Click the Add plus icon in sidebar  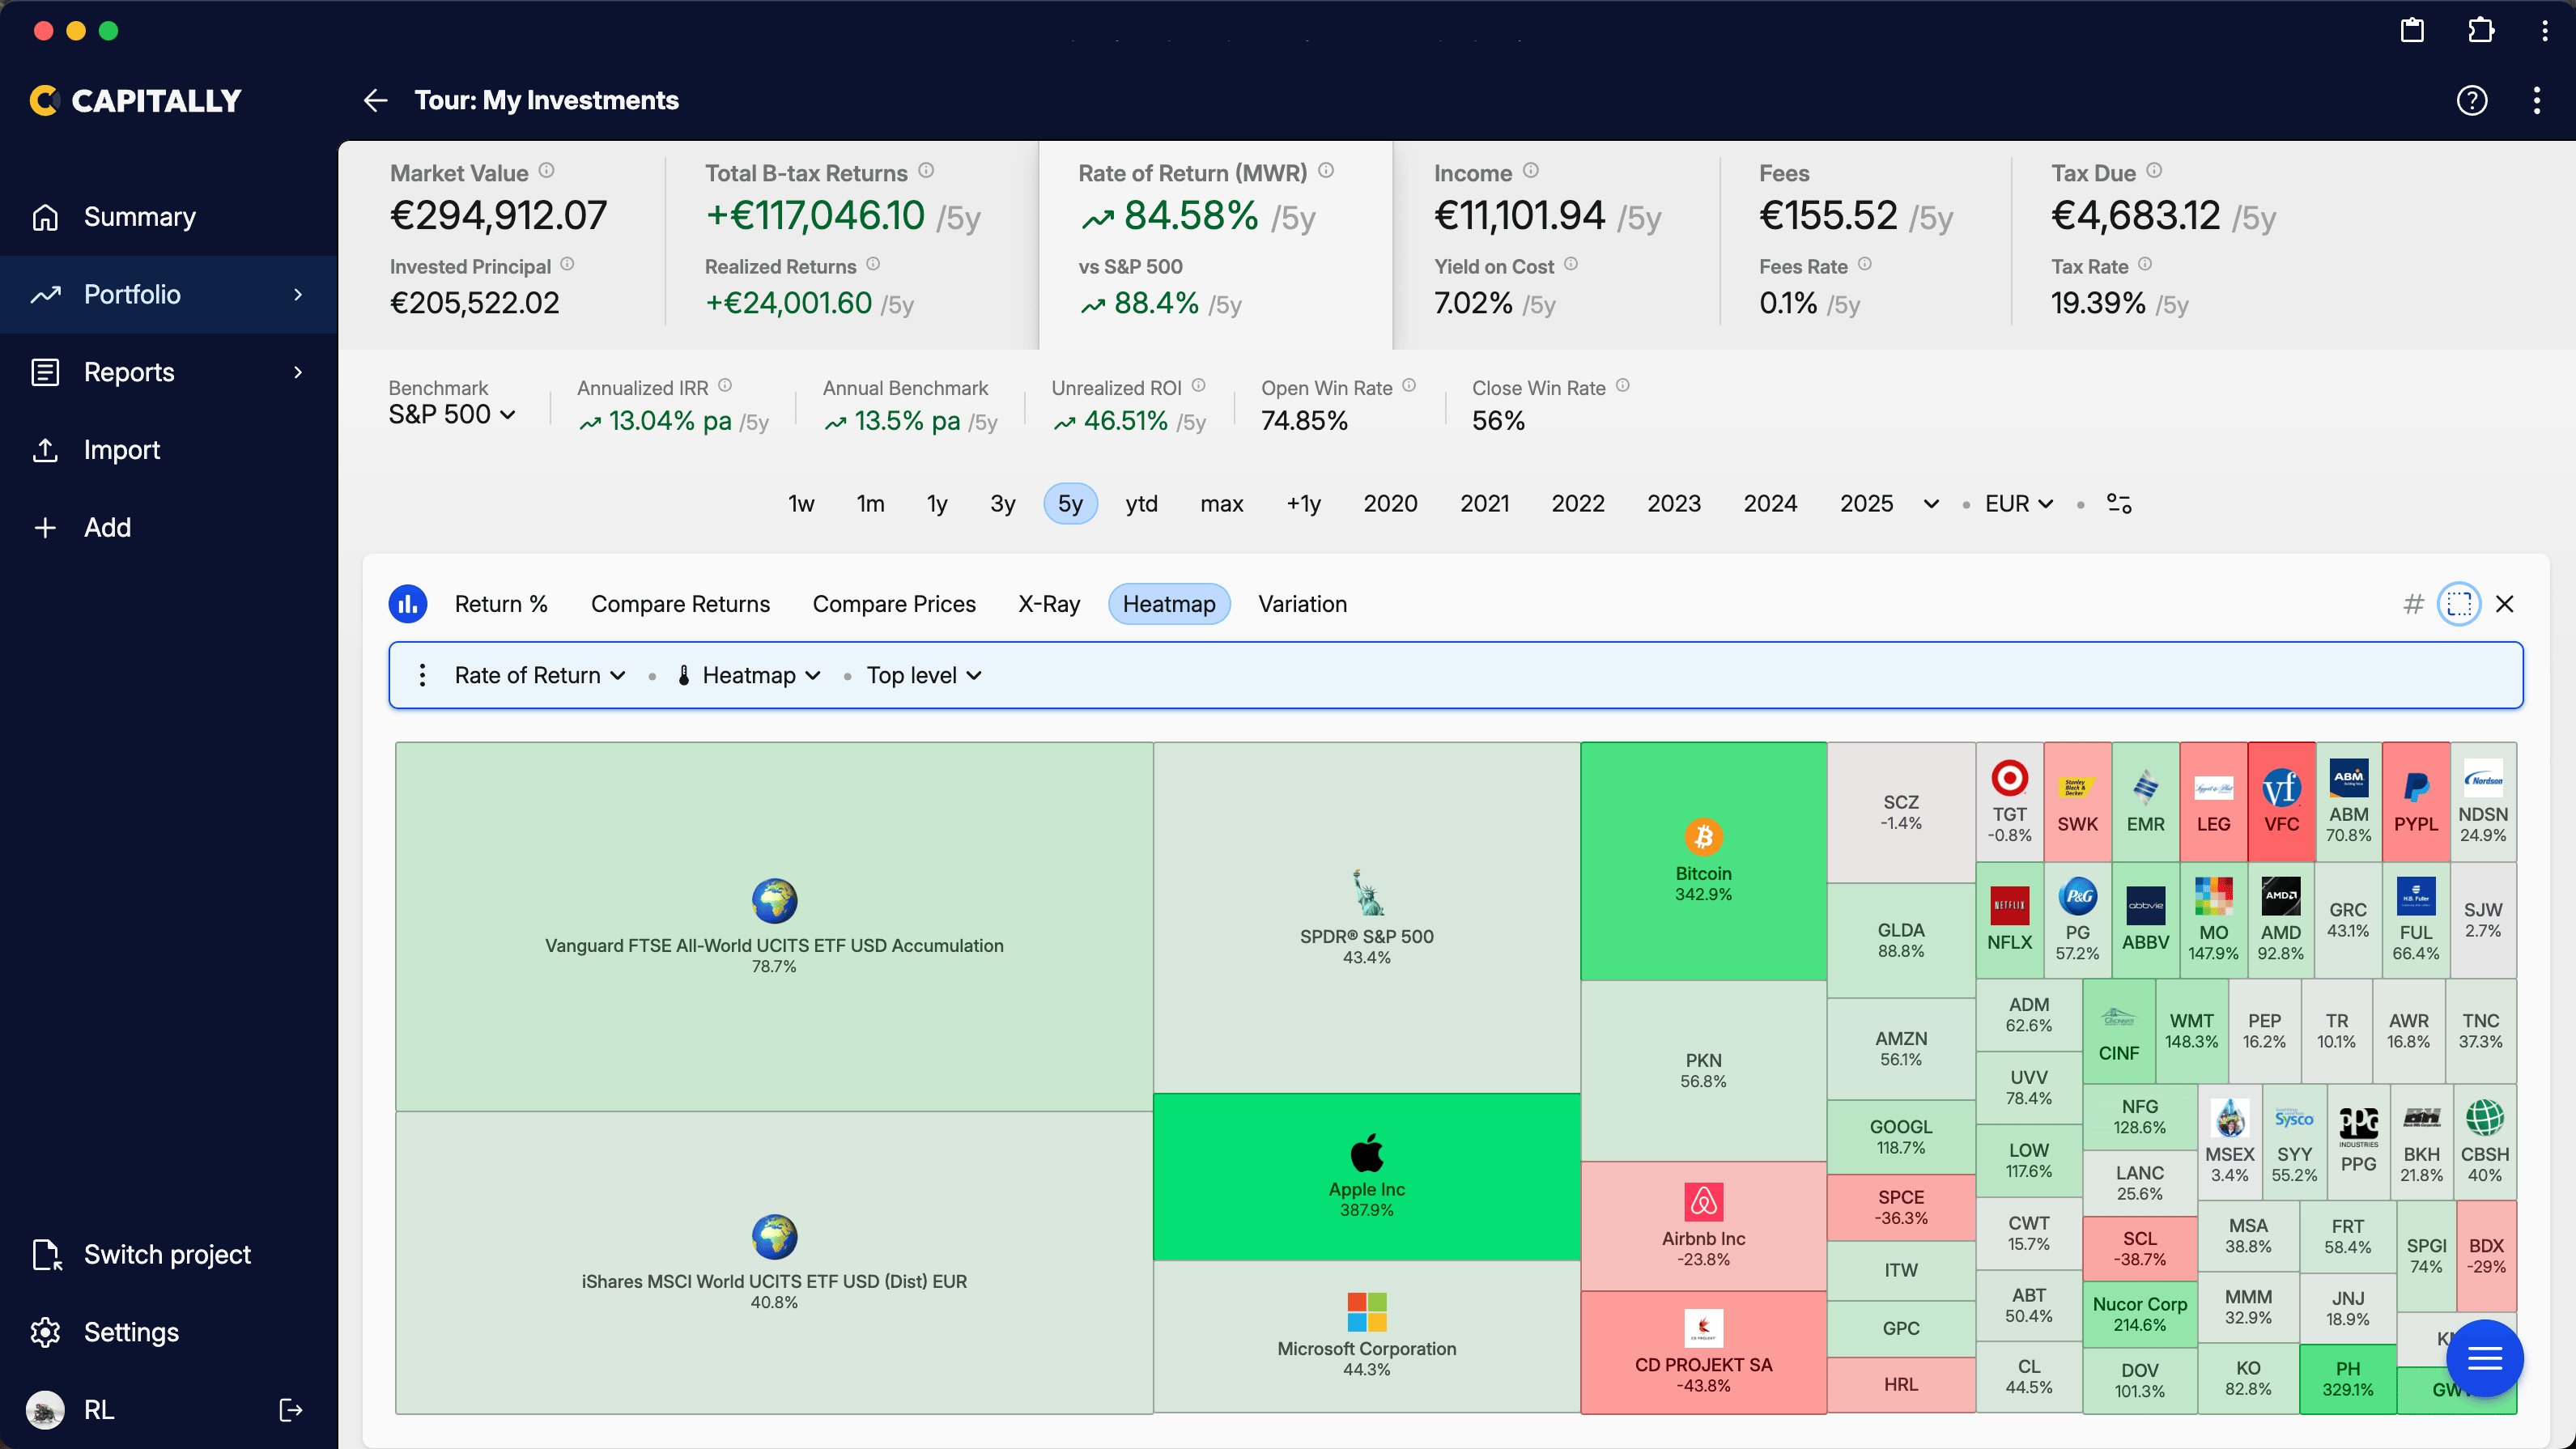pos(45,527)
